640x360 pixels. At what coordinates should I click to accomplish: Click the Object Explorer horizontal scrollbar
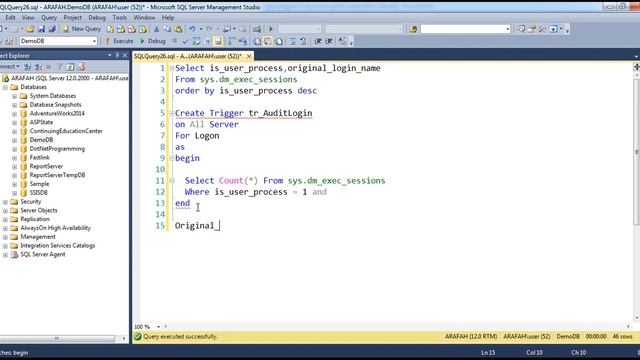(x=57, y=338)
